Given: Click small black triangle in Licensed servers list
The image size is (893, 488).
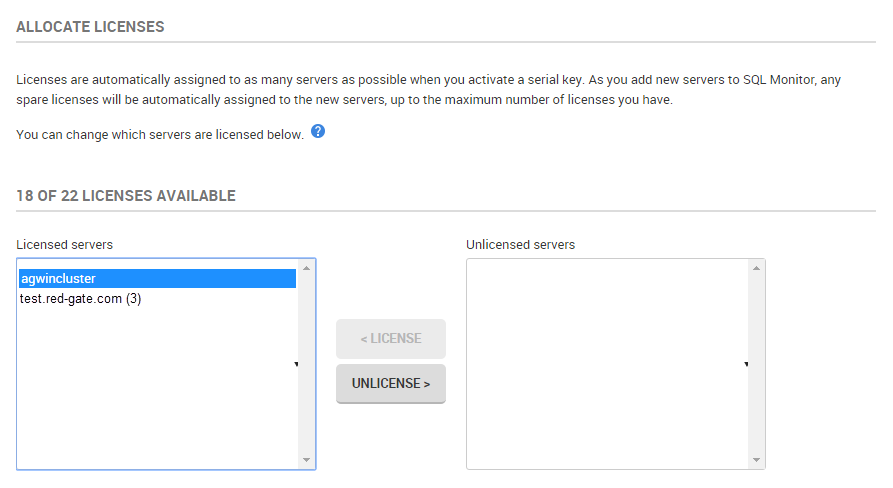Looking at the screenshot, I should 296,364.
